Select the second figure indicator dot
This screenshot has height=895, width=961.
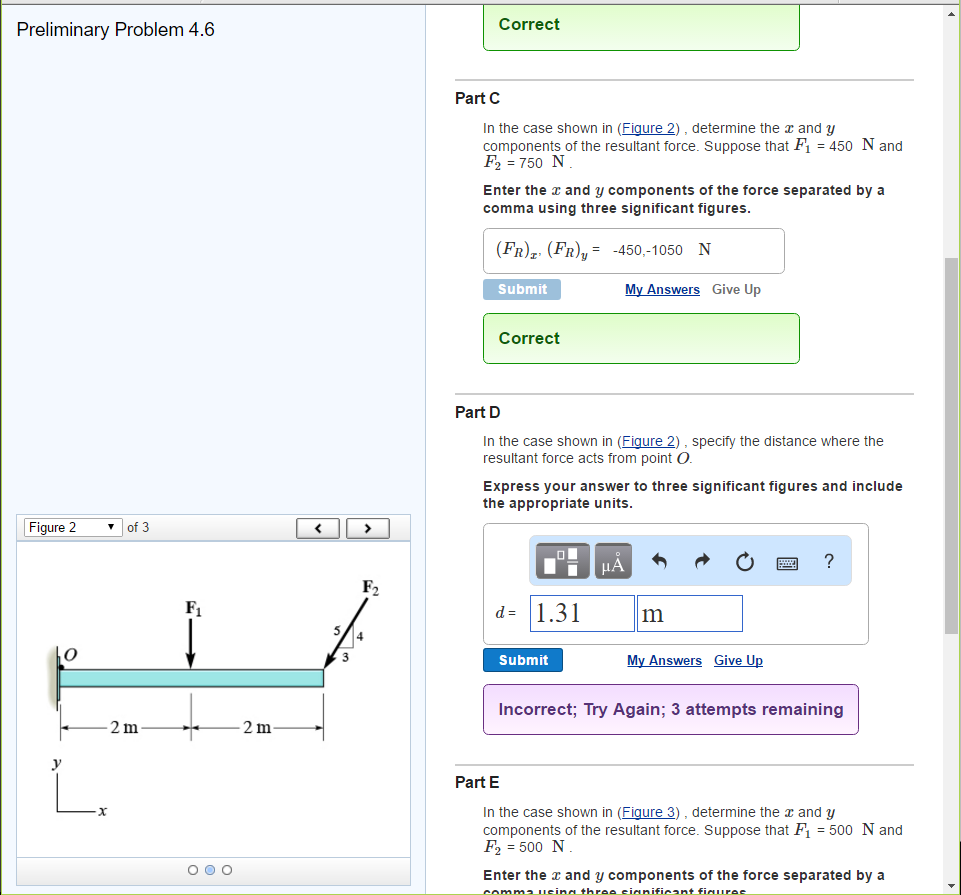210,870
